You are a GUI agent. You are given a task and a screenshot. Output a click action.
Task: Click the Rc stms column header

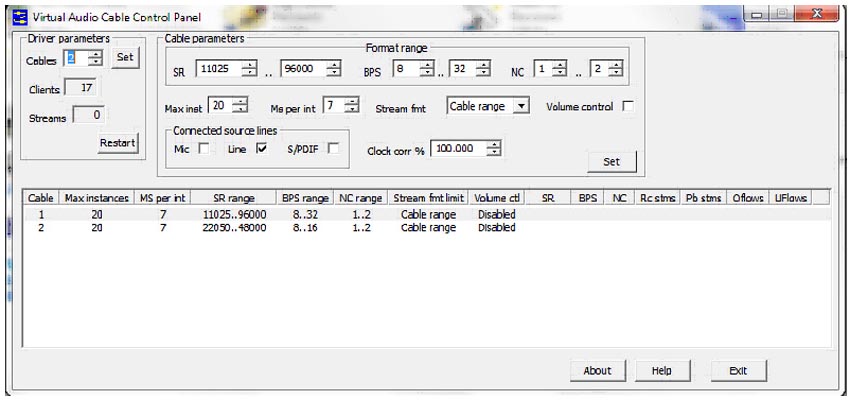(658, 198)
